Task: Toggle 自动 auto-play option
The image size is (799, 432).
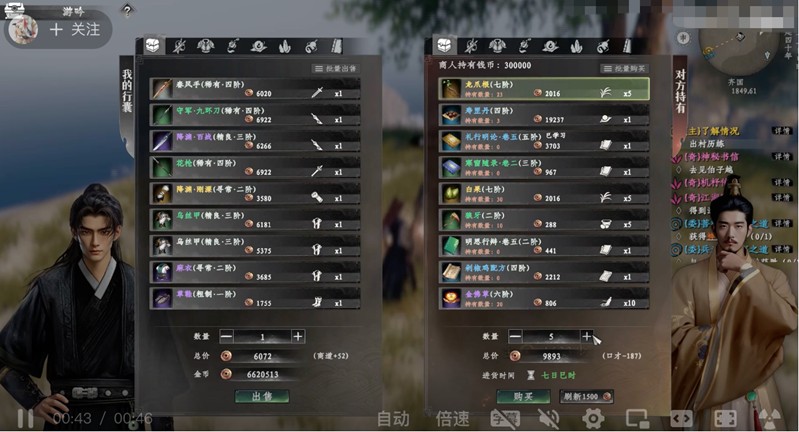Action: 393,419
